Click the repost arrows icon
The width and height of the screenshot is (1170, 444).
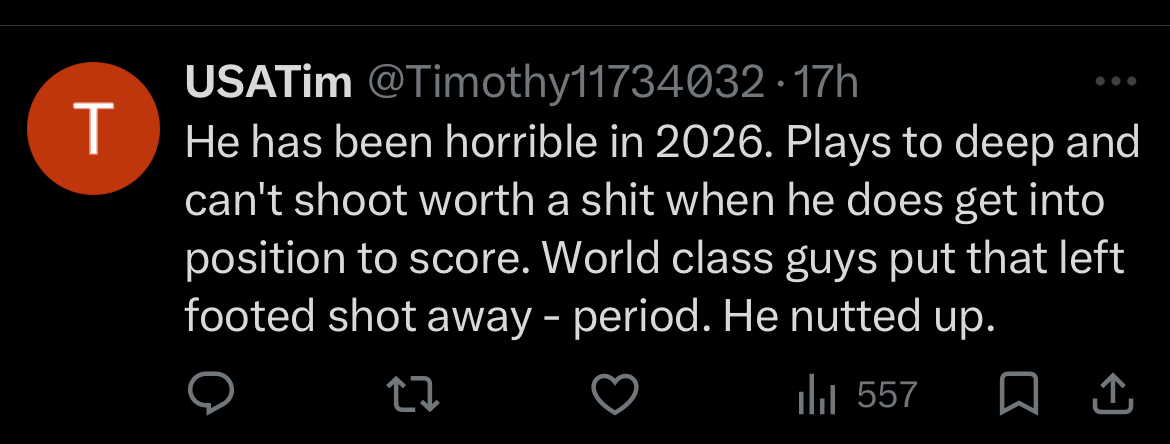pos(413,394)
